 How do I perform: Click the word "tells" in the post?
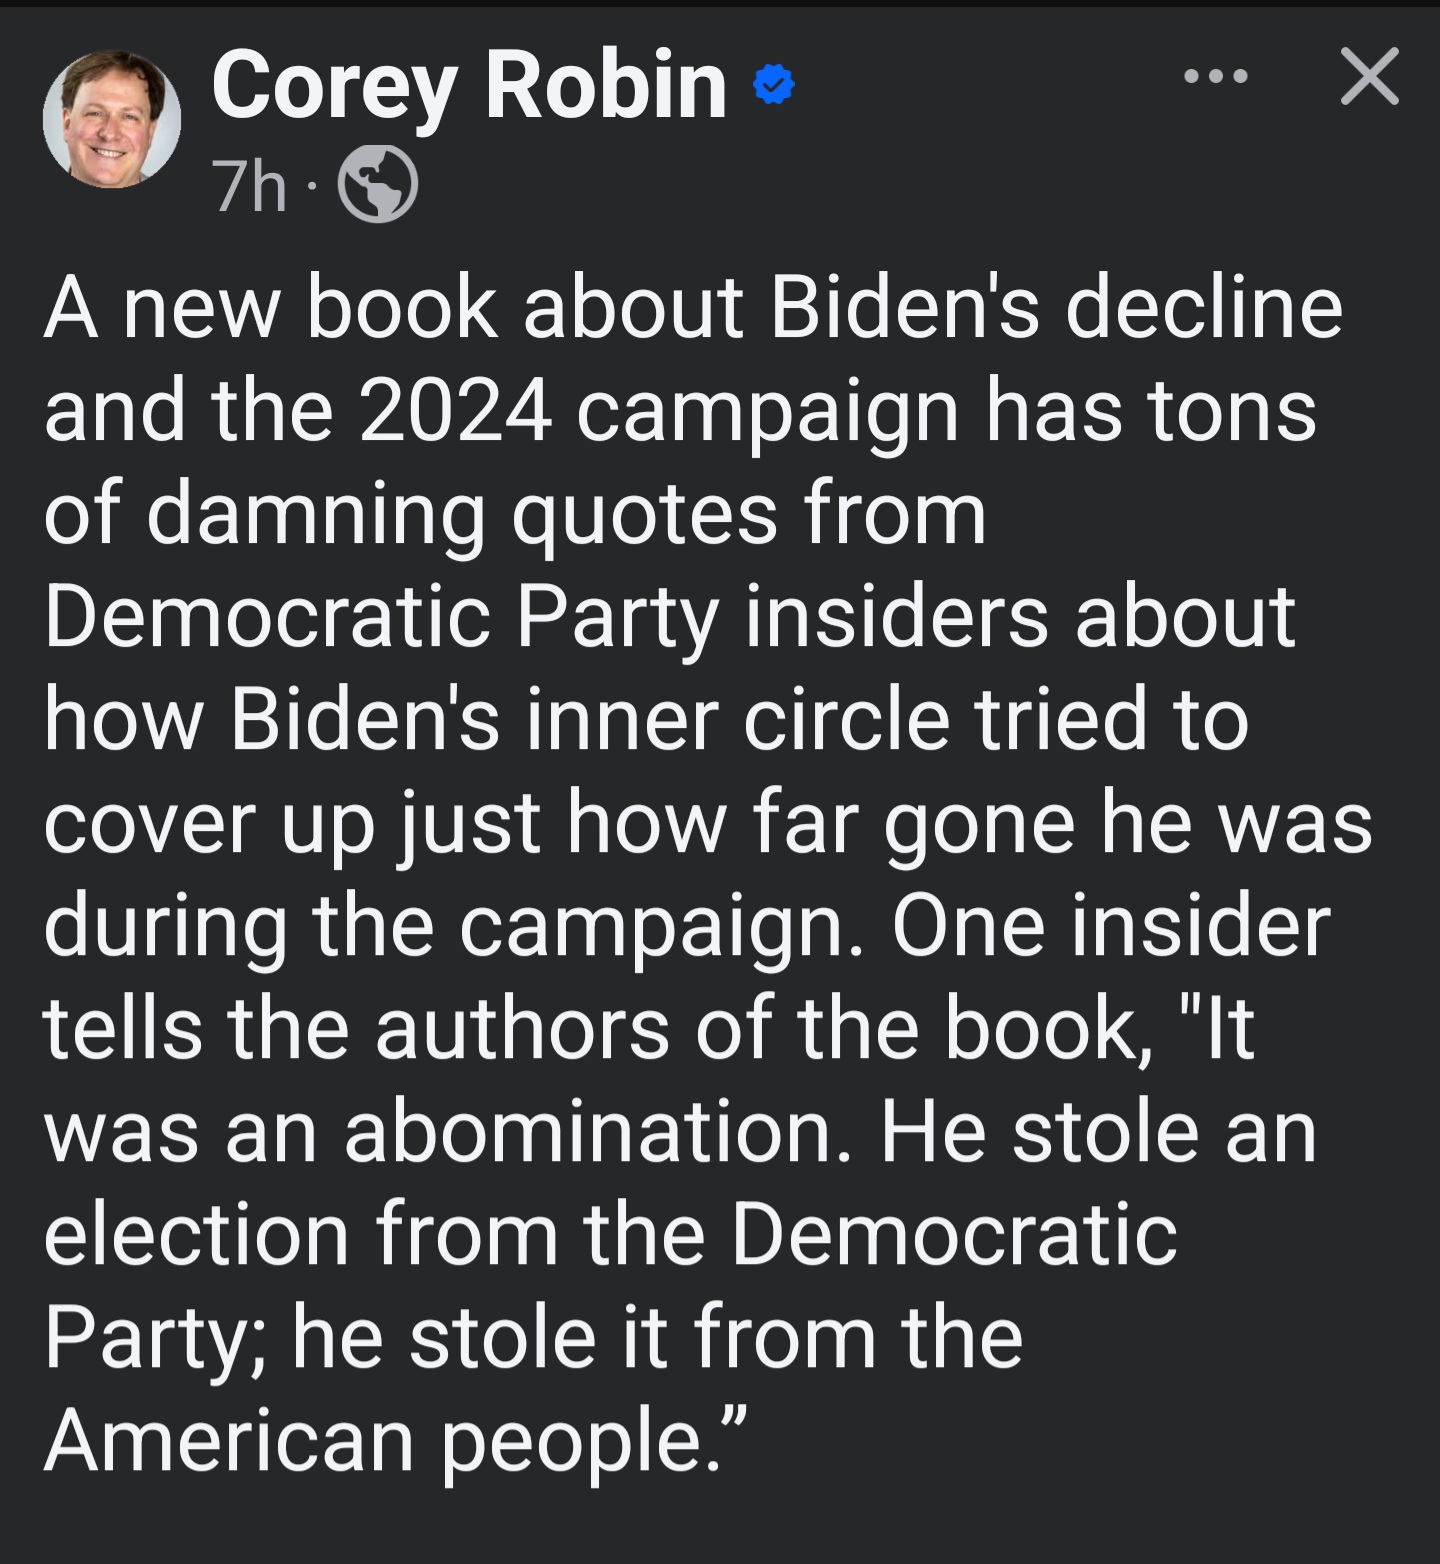click(123, 1029)
